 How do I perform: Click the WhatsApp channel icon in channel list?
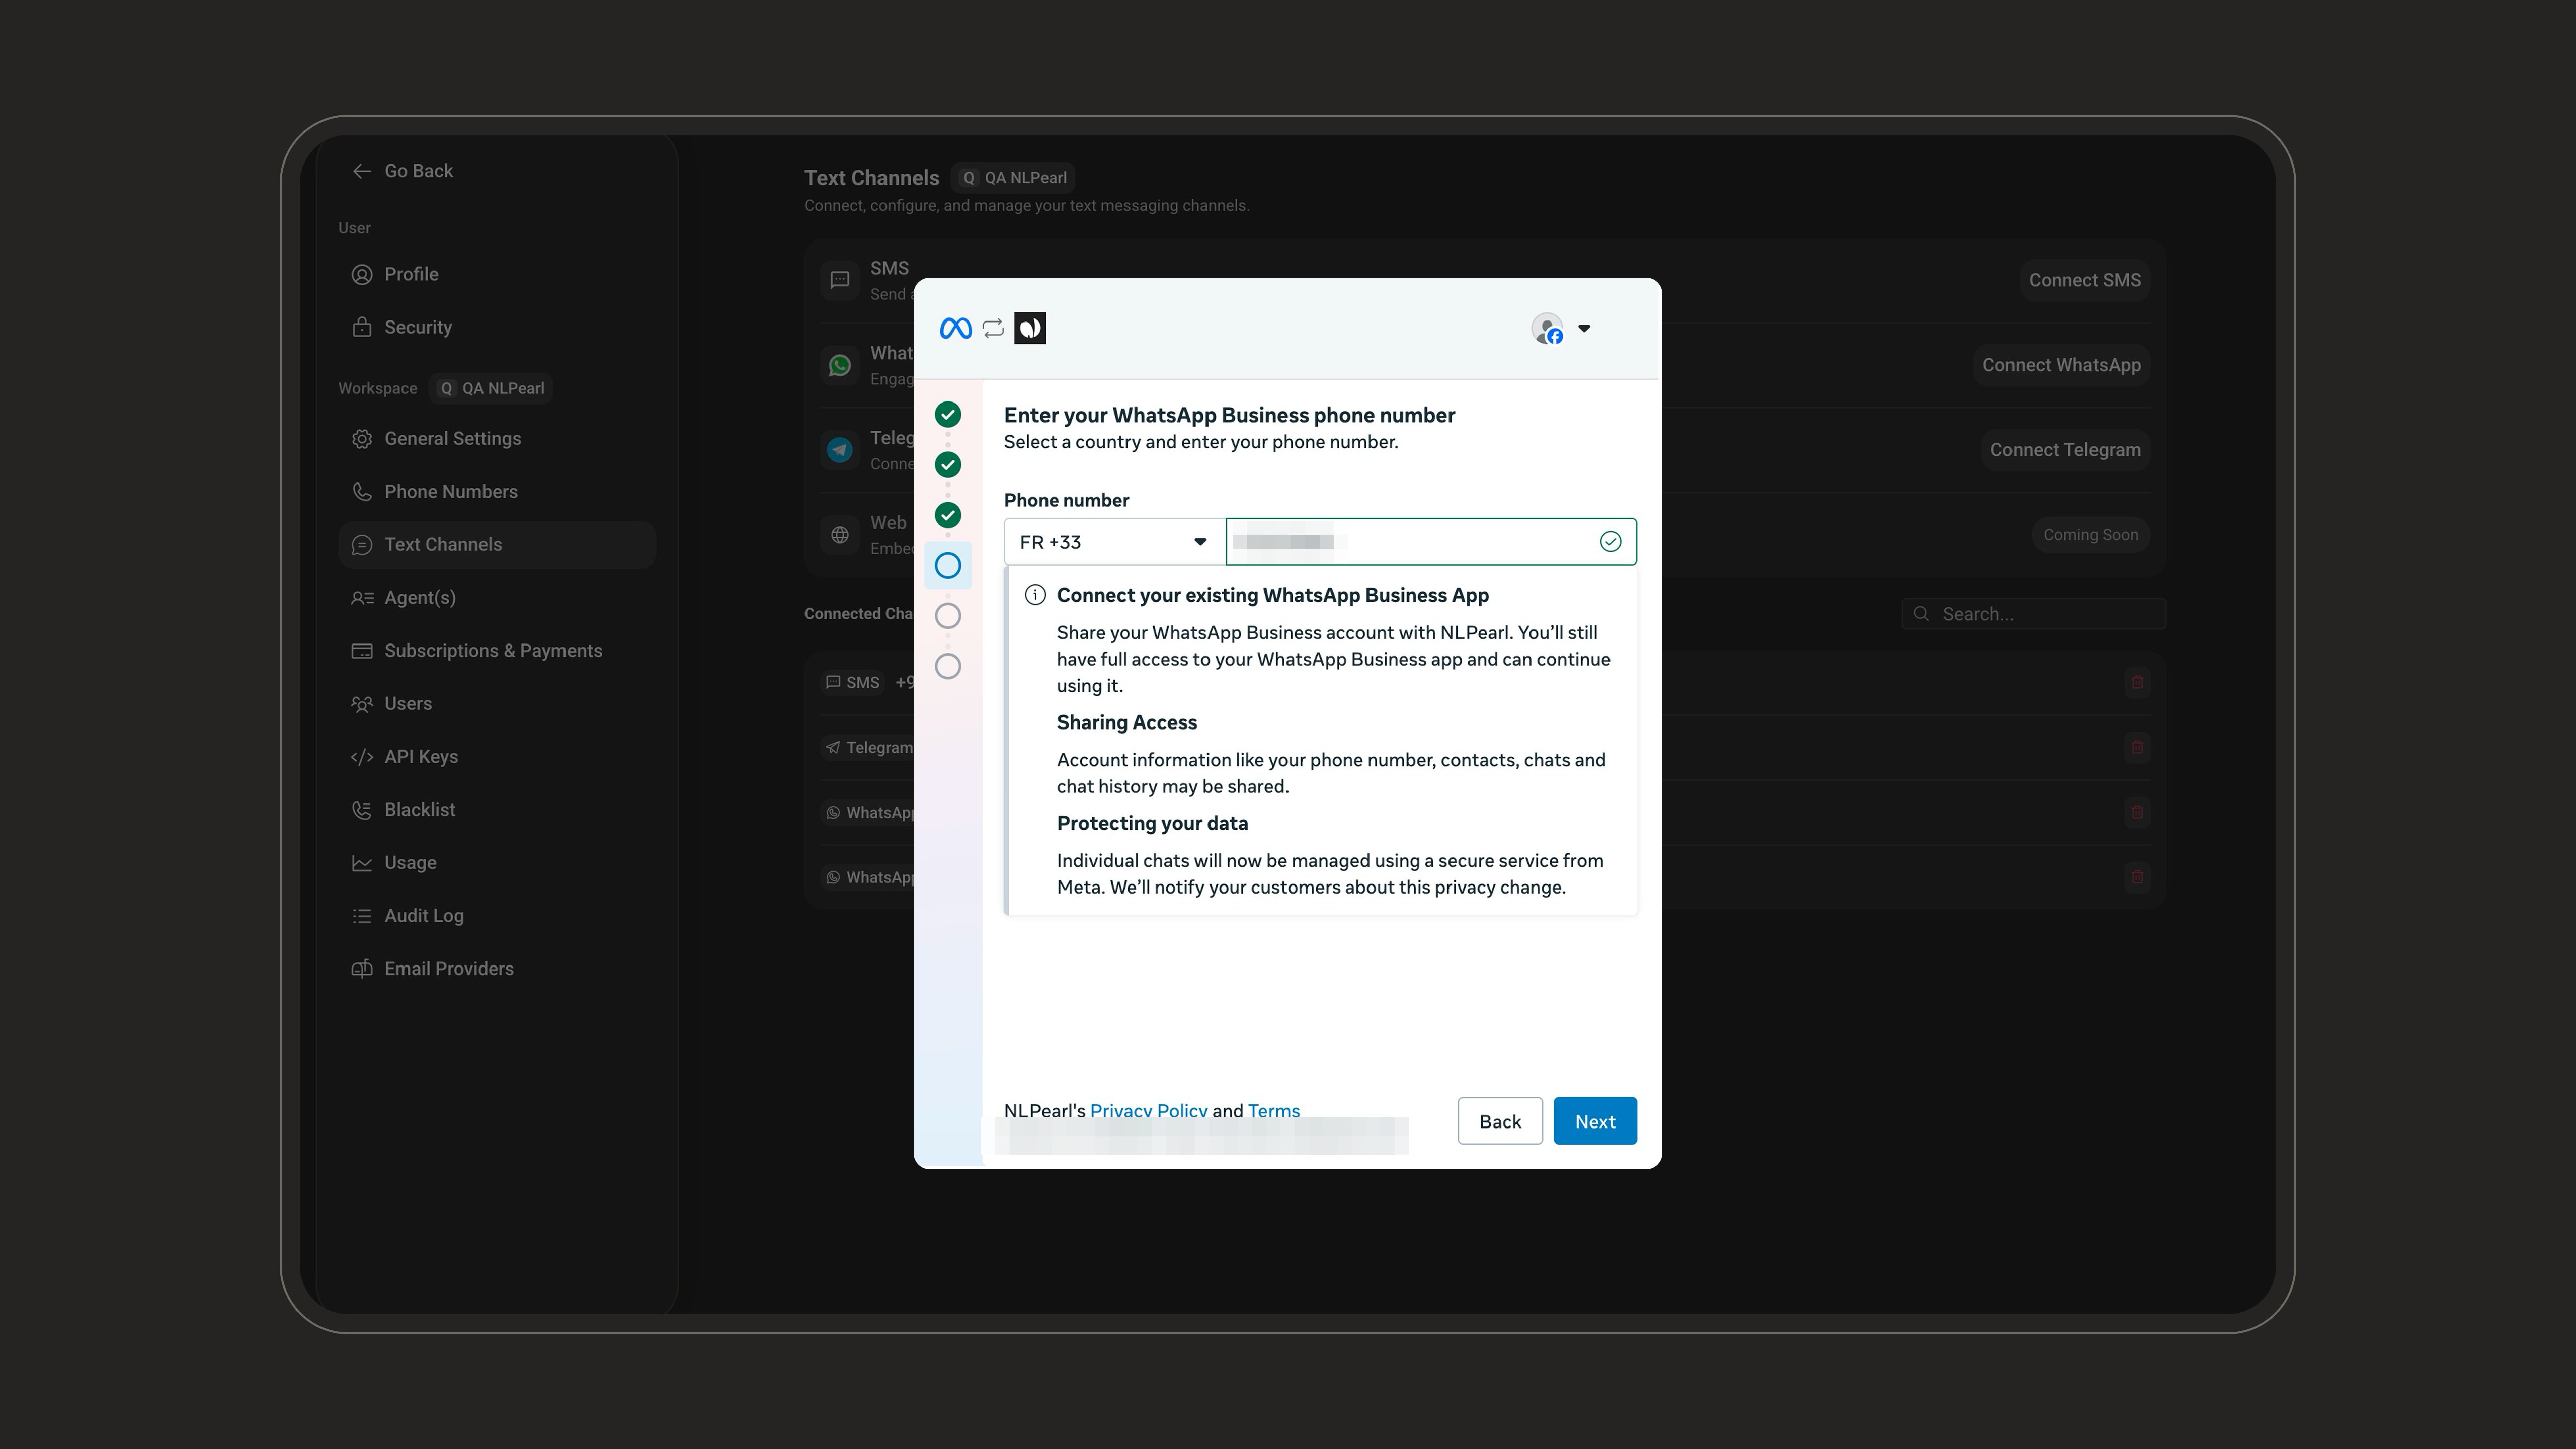(x=840, y=365)
